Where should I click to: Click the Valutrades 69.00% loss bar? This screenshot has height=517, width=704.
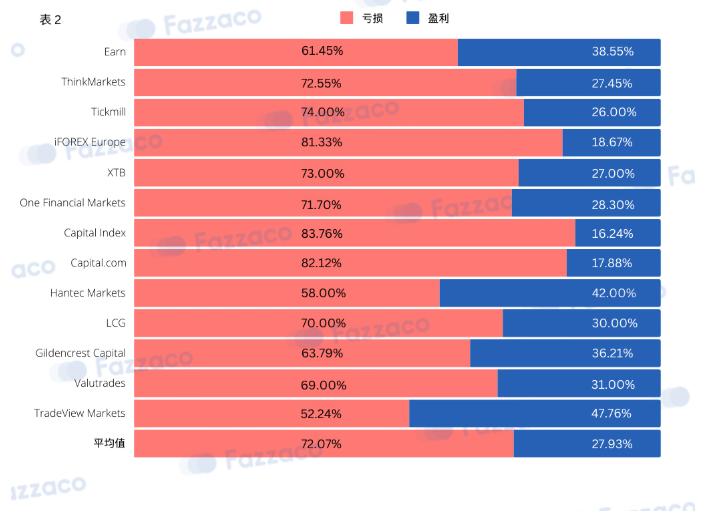point(316,383)
